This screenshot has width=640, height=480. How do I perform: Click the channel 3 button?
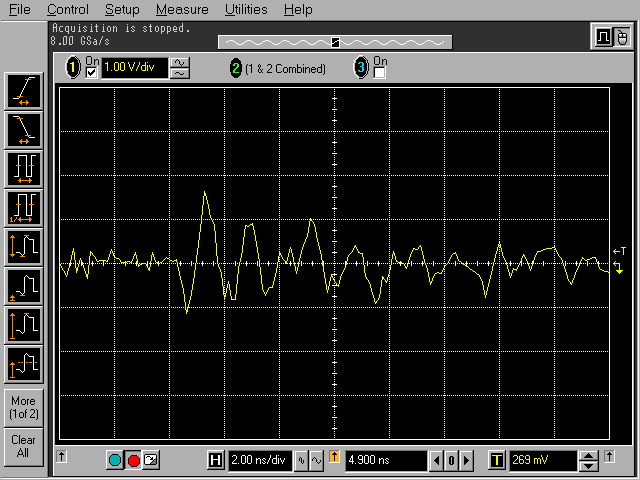pyautogui.click(x=361, y=67)
